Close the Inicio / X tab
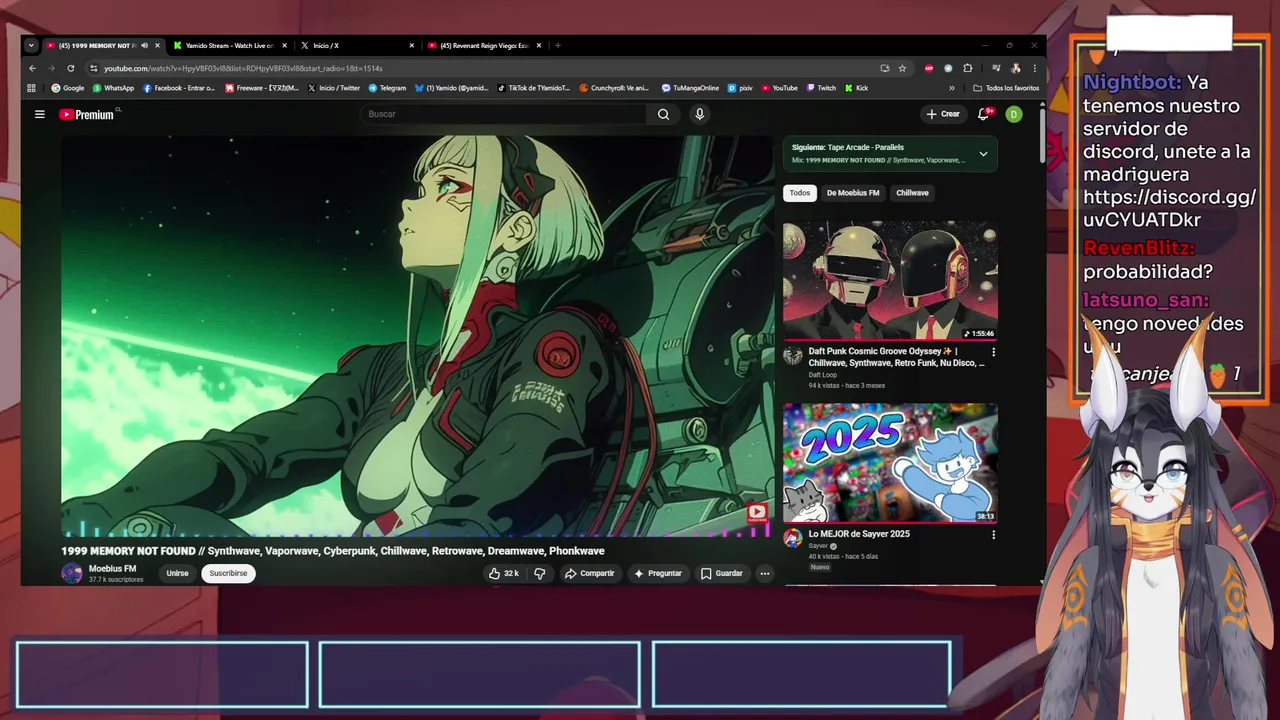This screenshot has height=720, width=1280. (x=411, y=45)
